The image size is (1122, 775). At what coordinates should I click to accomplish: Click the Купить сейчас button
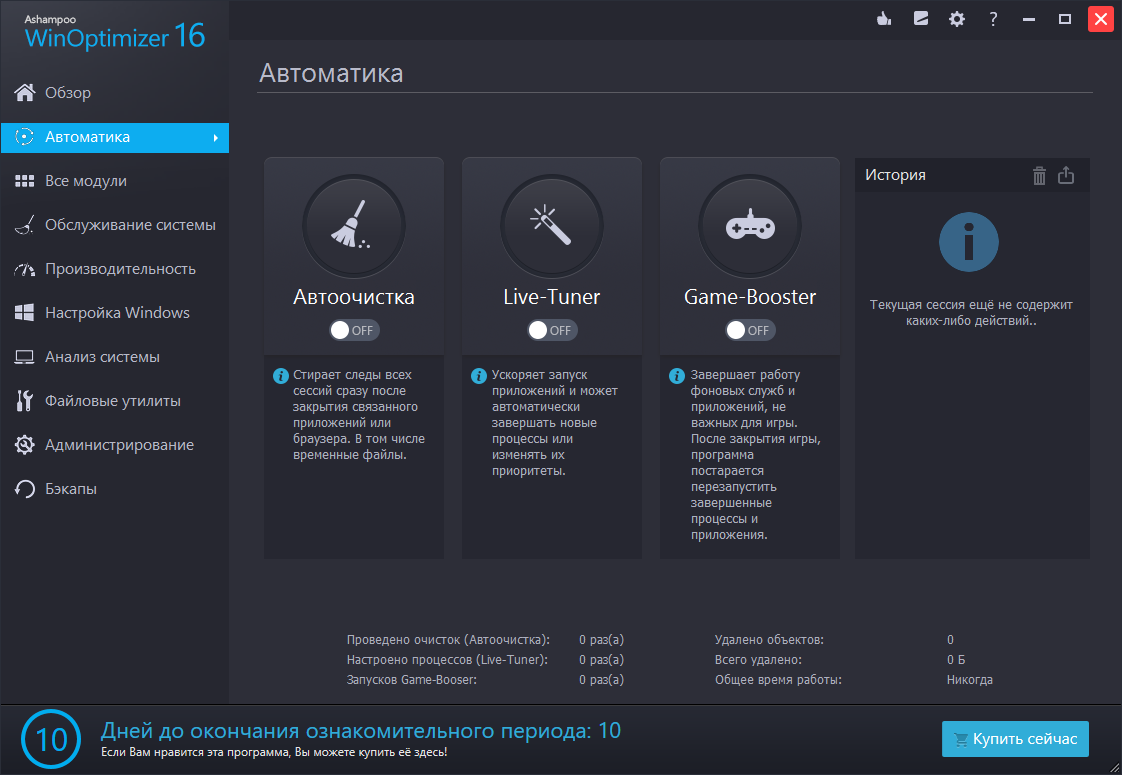point(1015,739)
